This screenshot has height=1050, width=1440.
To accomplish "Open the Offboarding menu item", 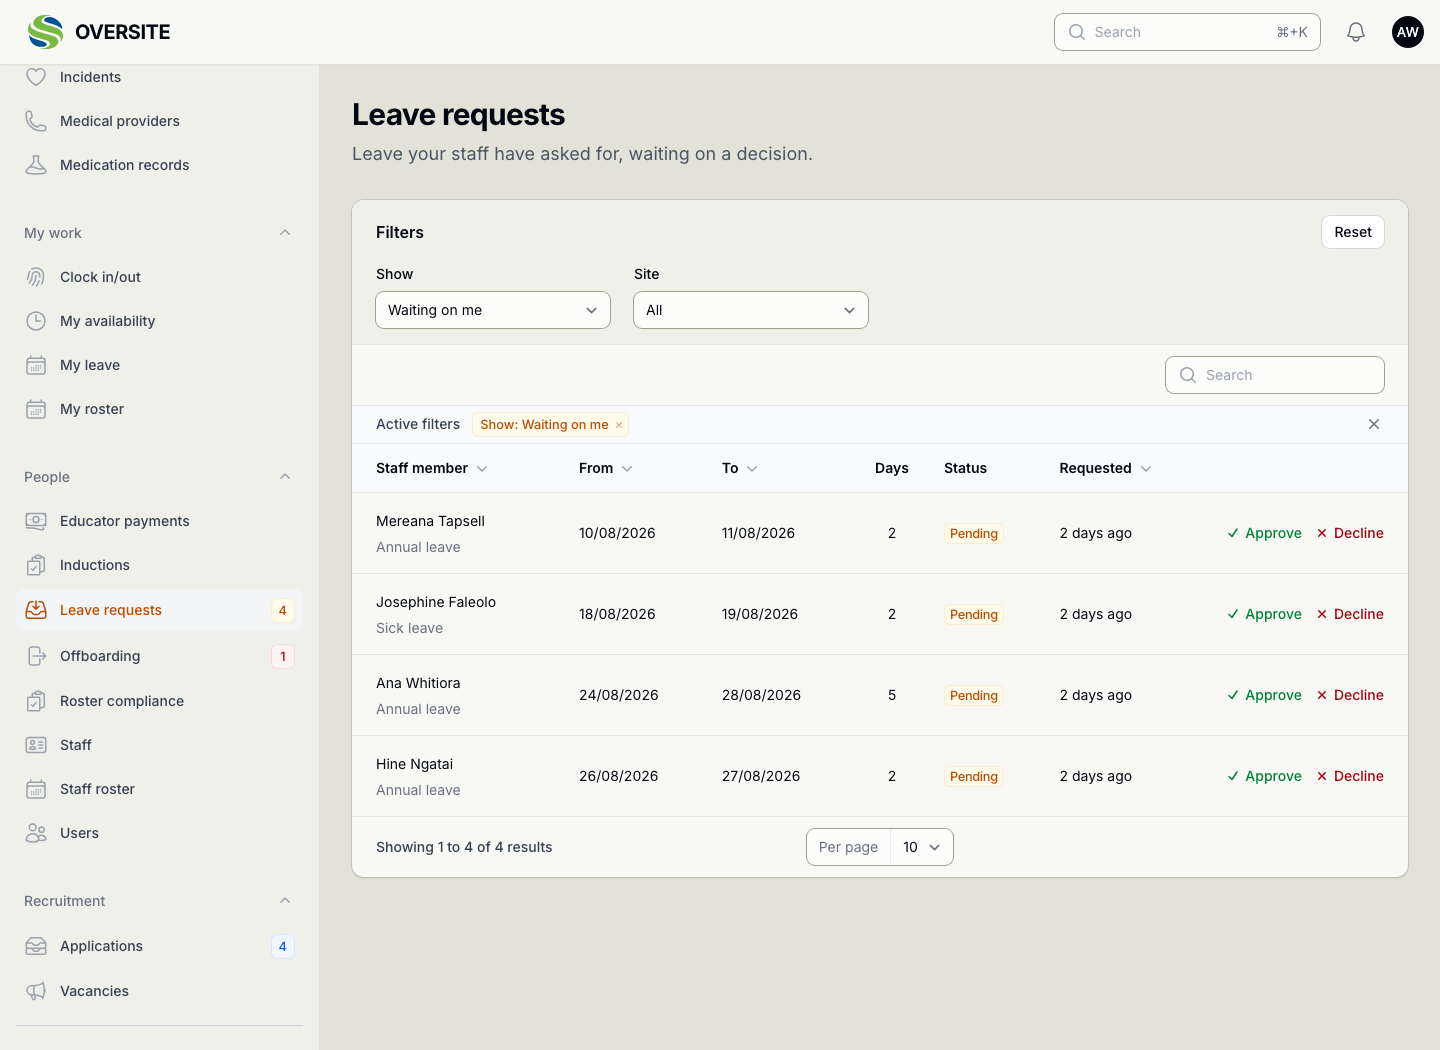I will (159, 656).
